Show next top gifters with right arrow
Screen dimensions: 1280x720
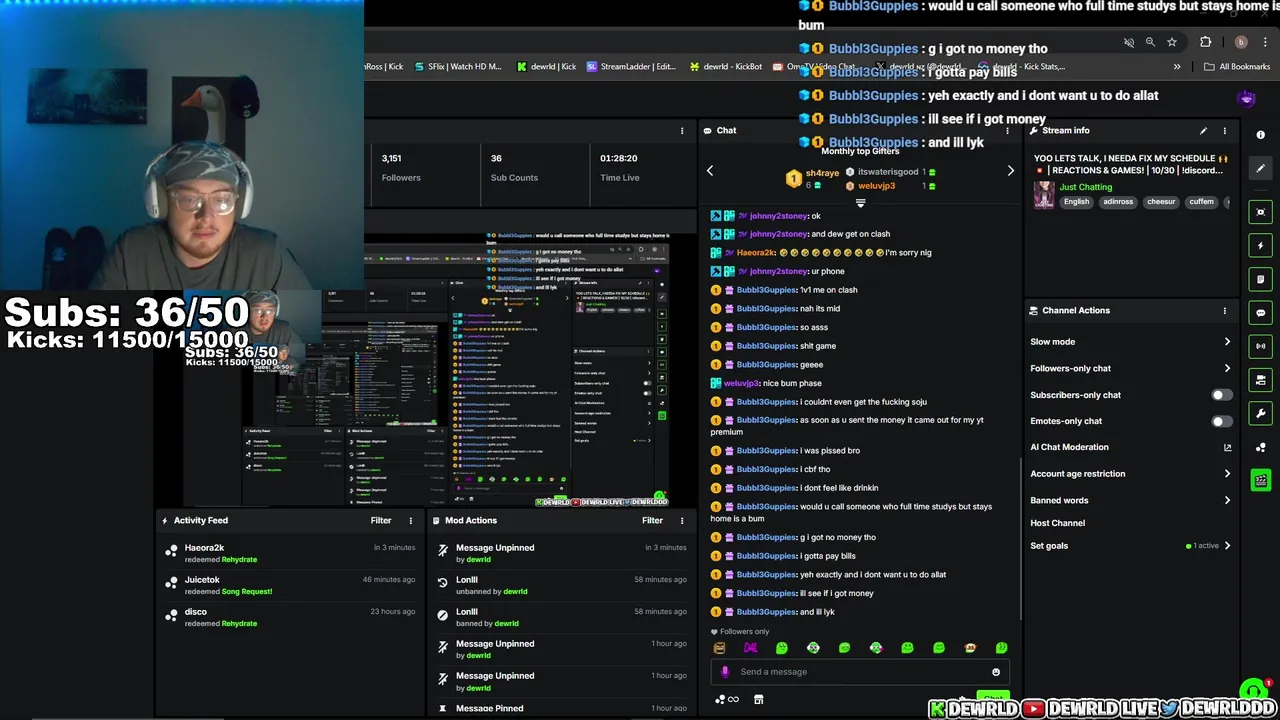point(1010,171)
